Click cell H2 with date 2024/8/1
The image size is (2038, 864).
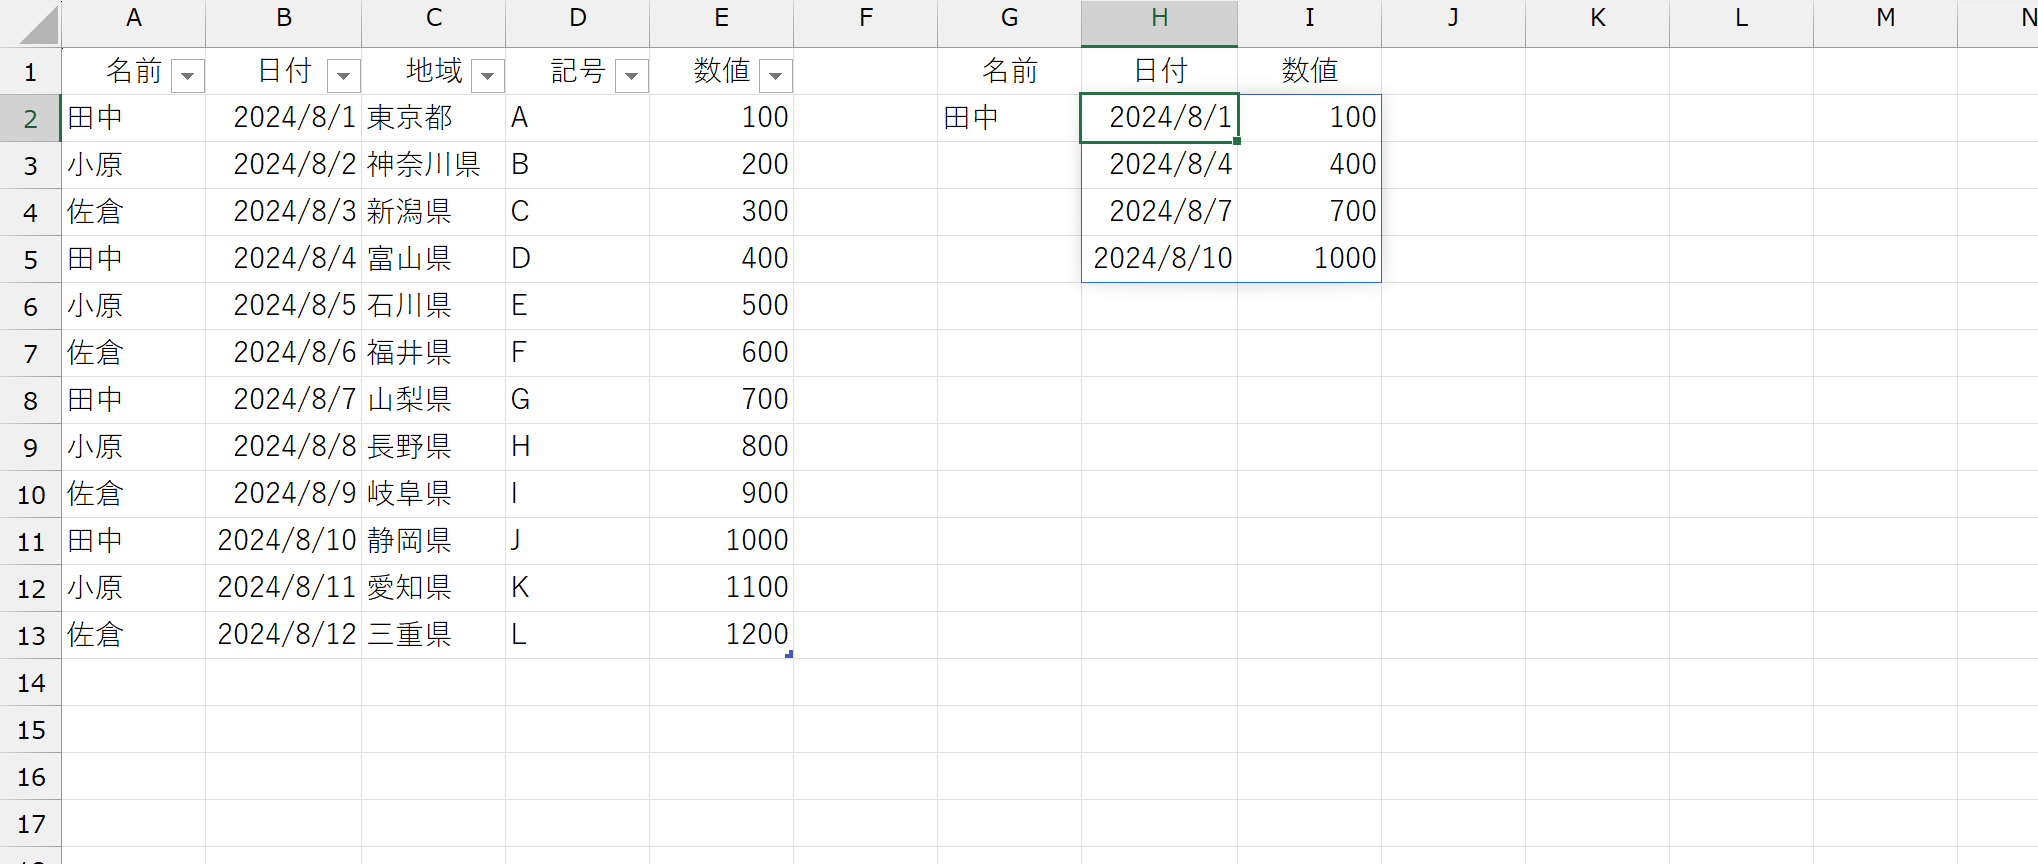pos(1159,118)
